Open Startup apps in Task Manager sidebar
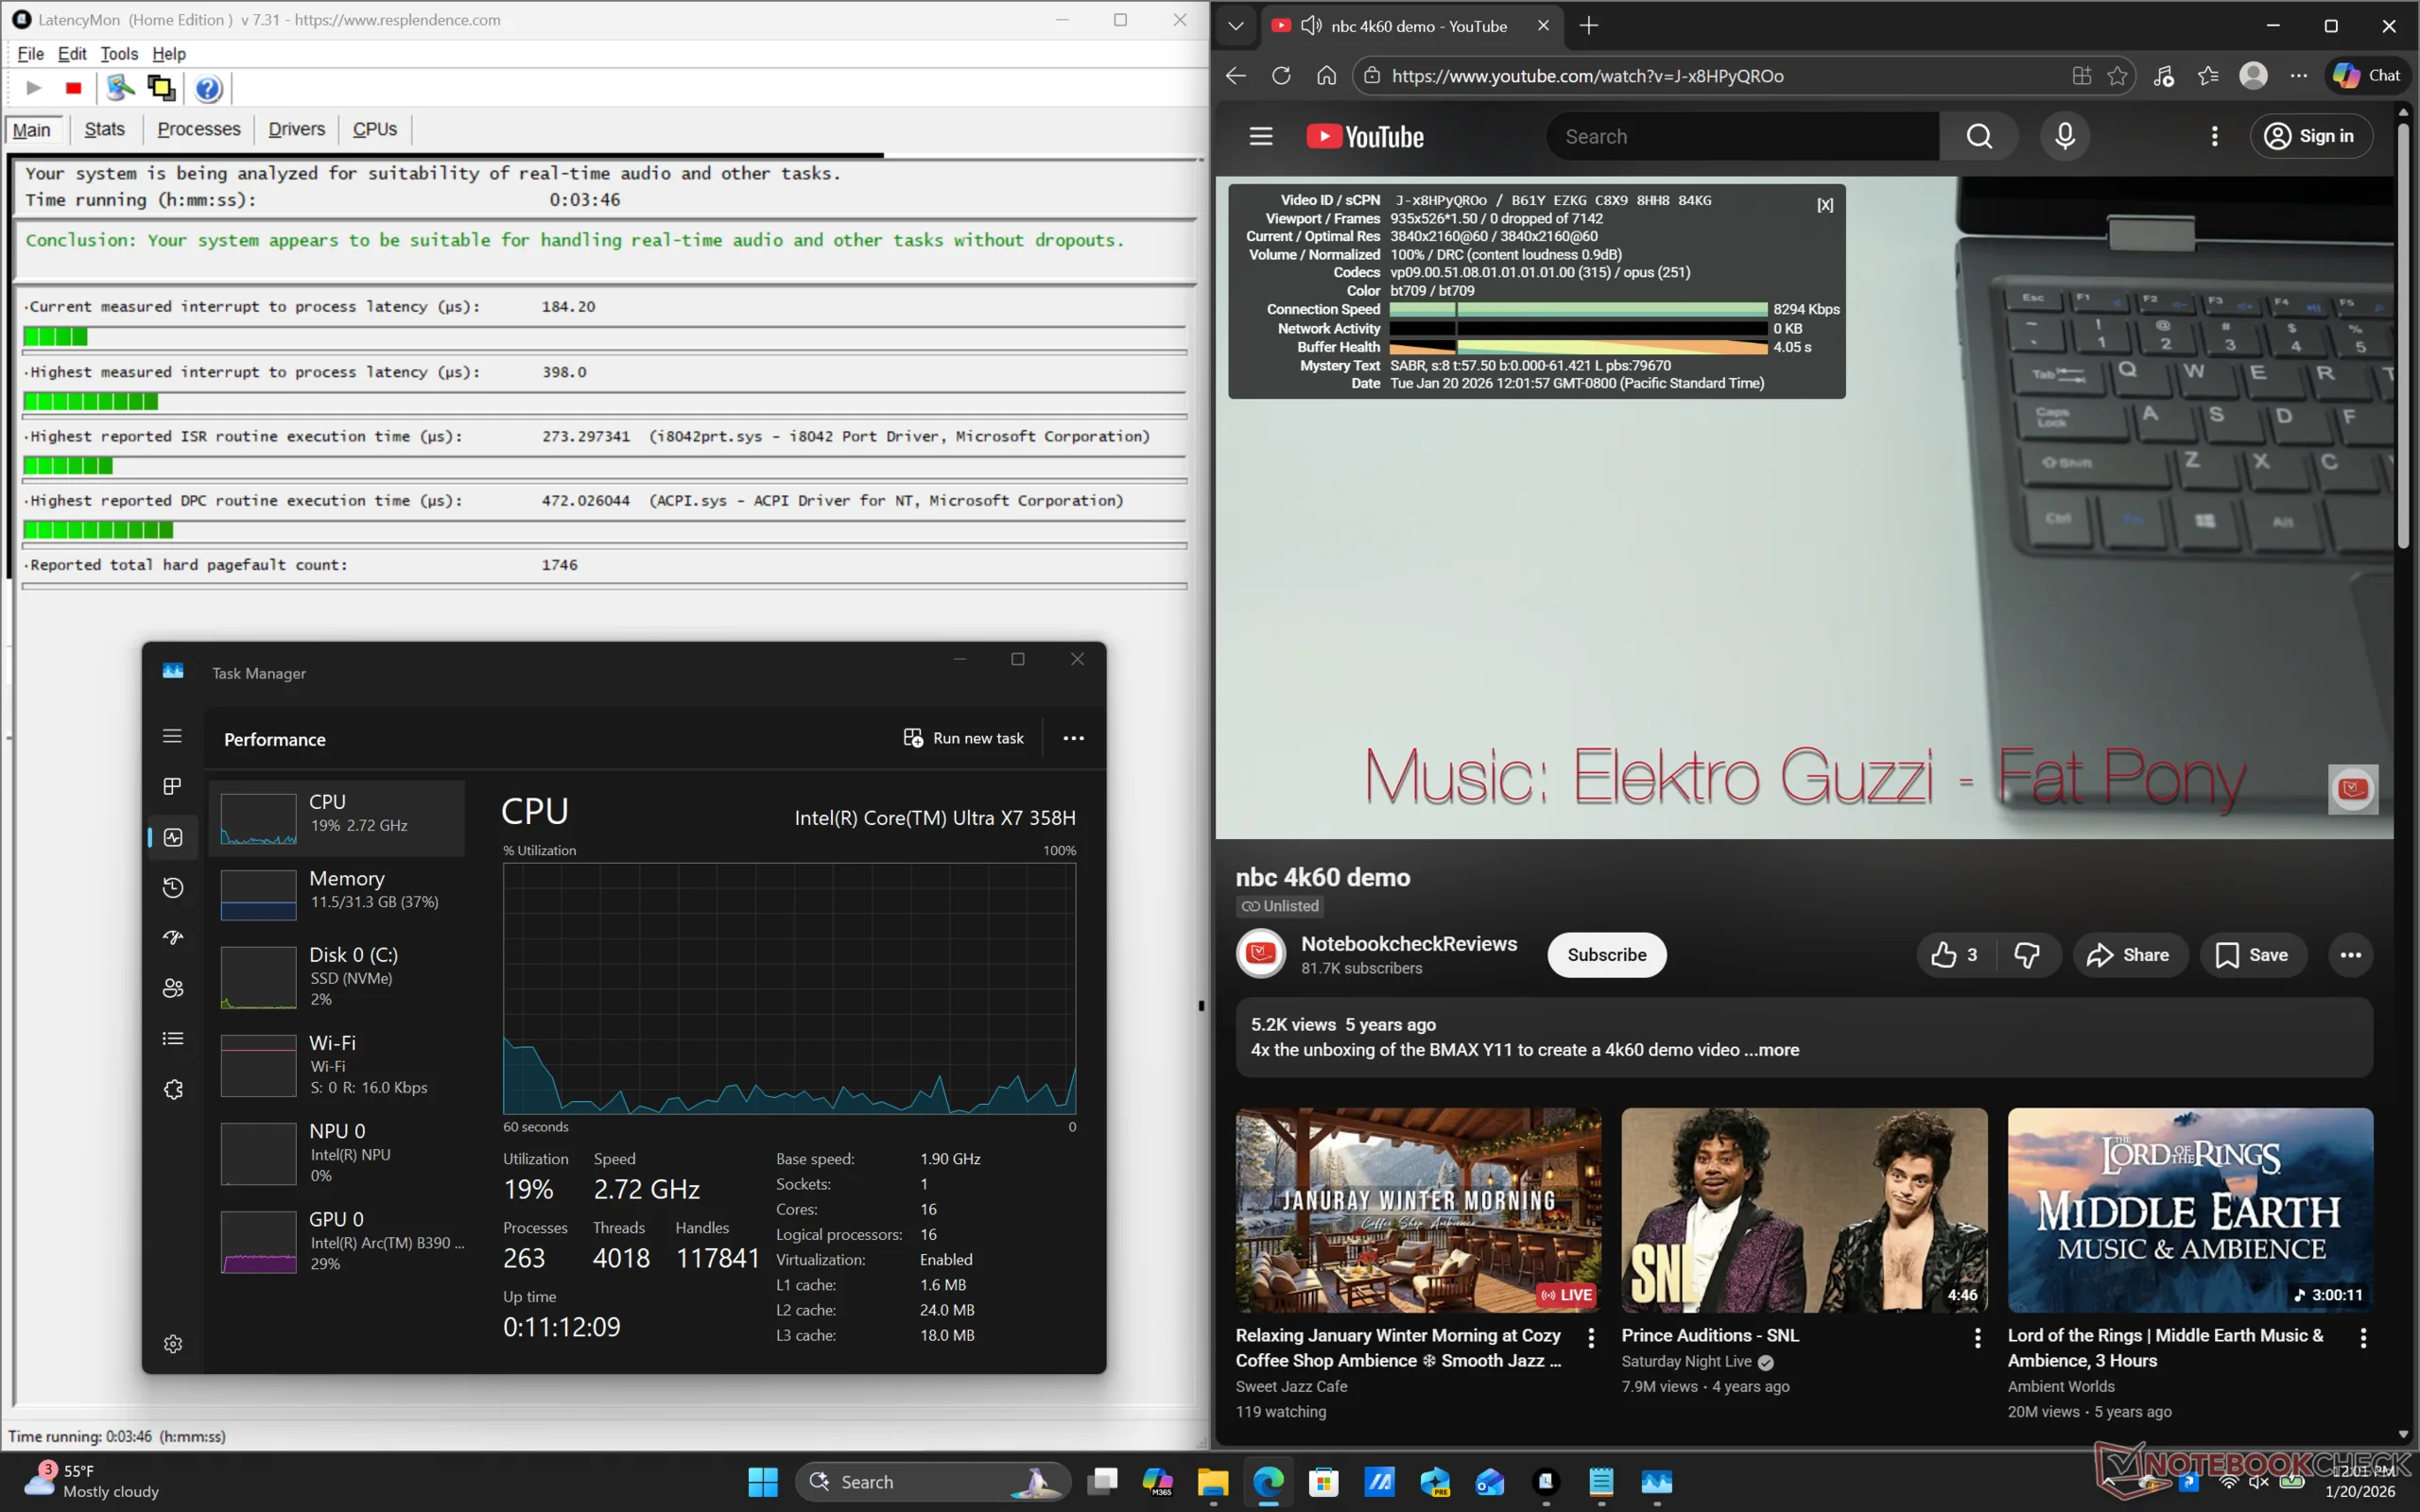The height and width of the screenshot is (1512, 2420). (173, 938)
